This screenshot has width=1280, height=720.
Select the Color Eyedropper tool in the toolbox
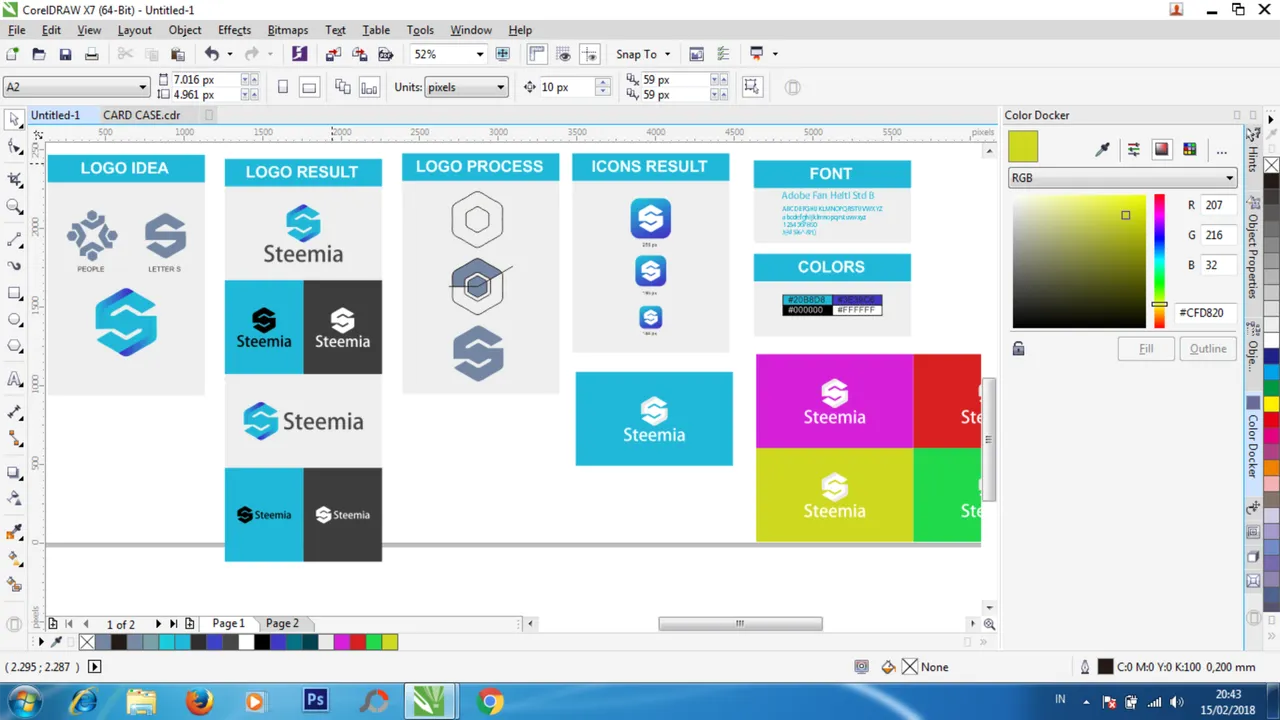click(x=14, y=531)
